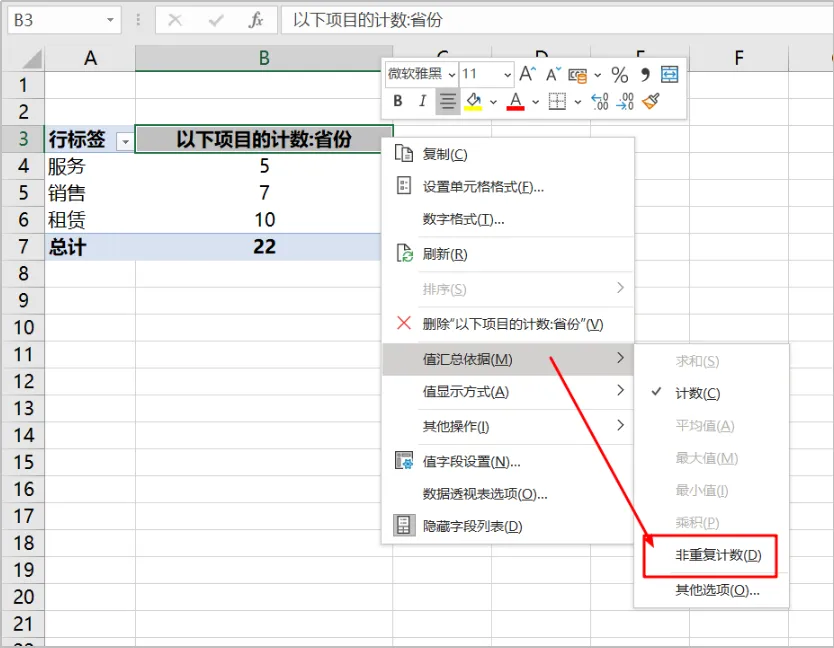
Task: Click the center align icon in mini toolbar
Action: (448, 101)
